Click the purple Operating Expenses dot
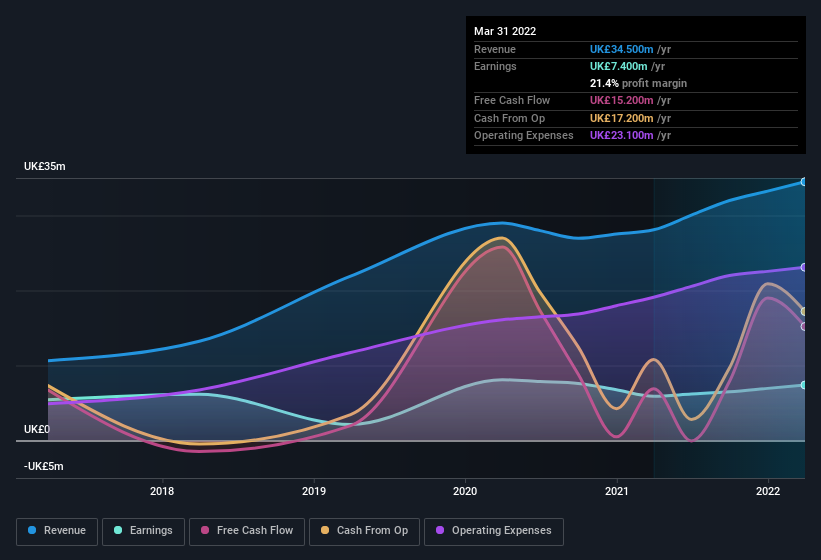The height and width of the screenshot is (560, 821). [441, 531]
